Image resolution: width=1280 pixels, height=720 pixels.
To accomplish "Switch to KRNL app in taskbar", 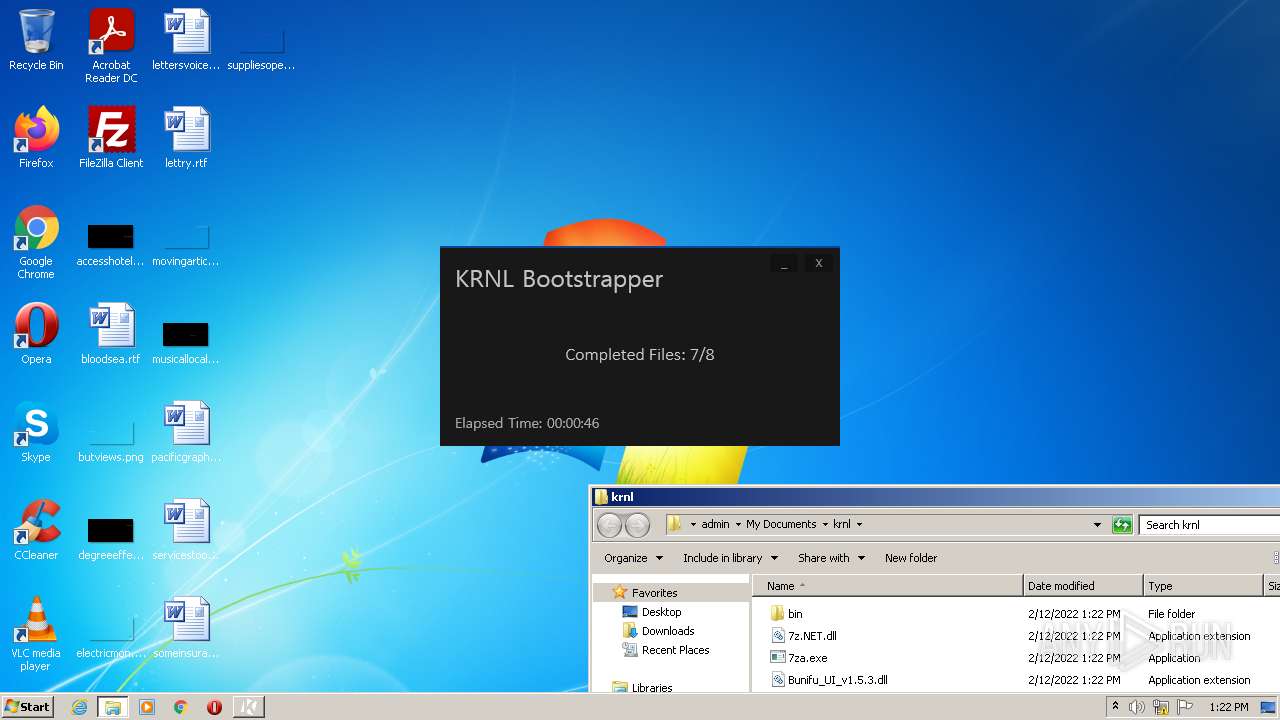I will pyautogui.click(x=249, y=707).
